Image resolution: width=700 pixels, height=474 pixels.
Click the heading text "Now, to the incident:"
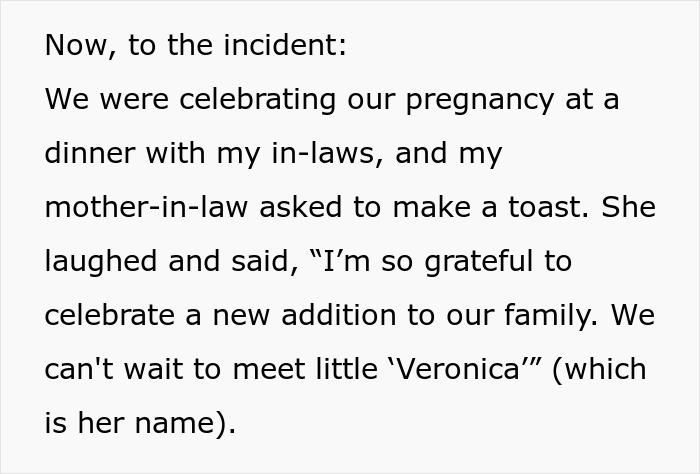(196, 46)
